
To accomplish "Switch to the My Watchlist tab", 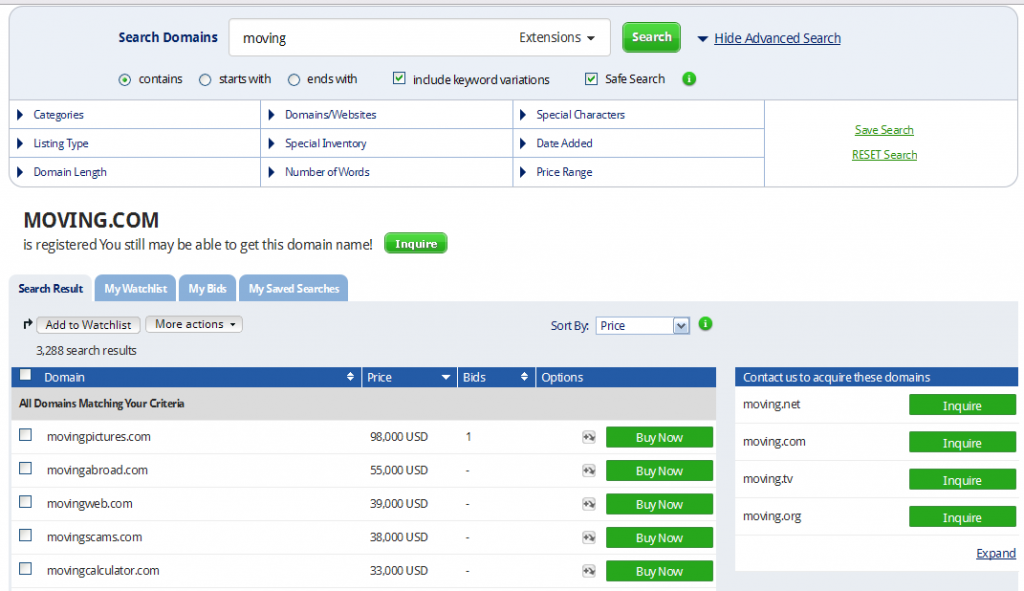I will coord(134,288).
